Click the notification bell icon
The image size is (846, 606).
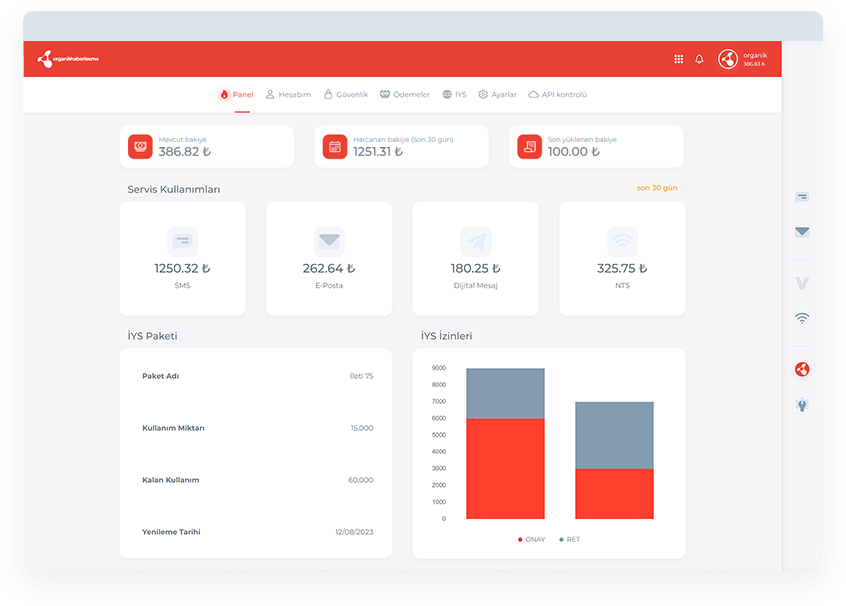point(699,59)
